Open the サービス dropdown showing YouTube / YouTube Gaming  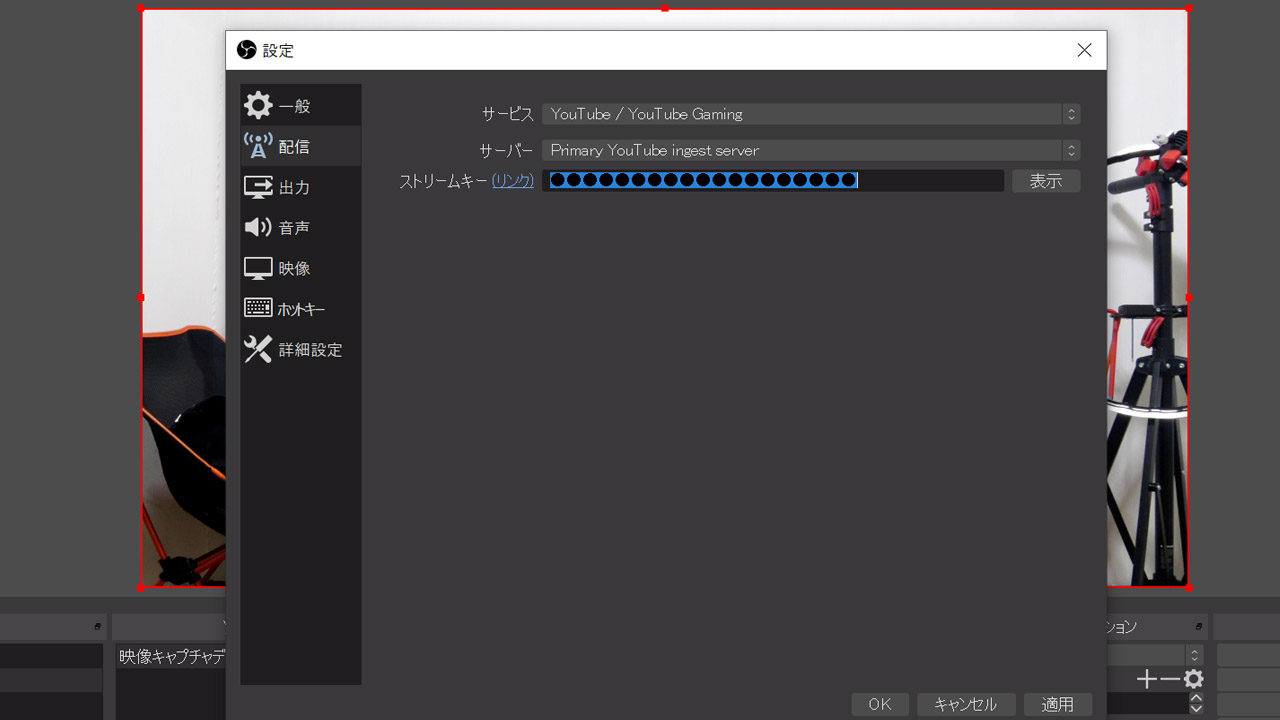coord(811,114)
